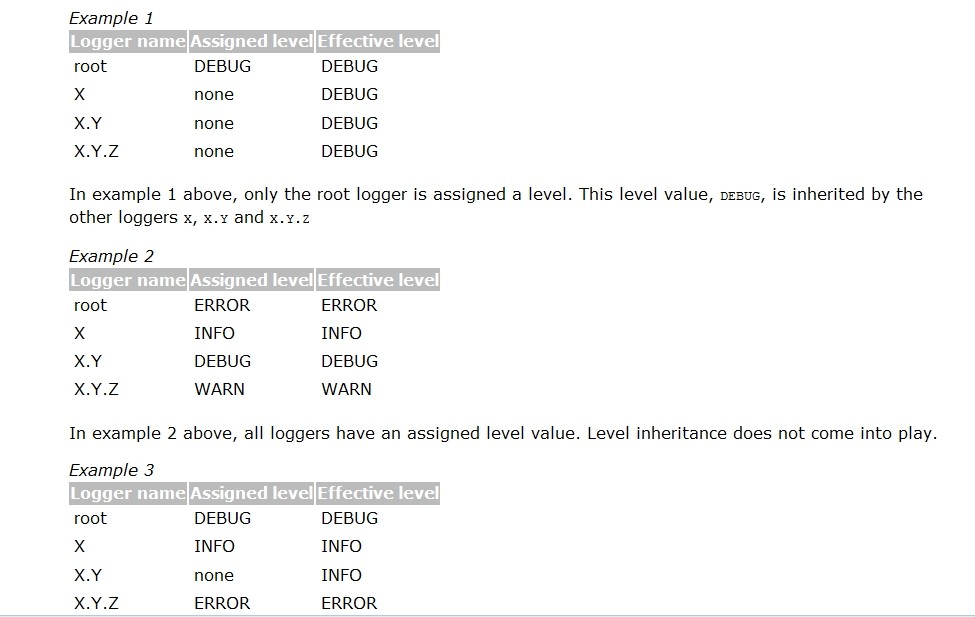Click logger 'X' in Example 1 table
975x617 pixels.
(x=80, y=95)
